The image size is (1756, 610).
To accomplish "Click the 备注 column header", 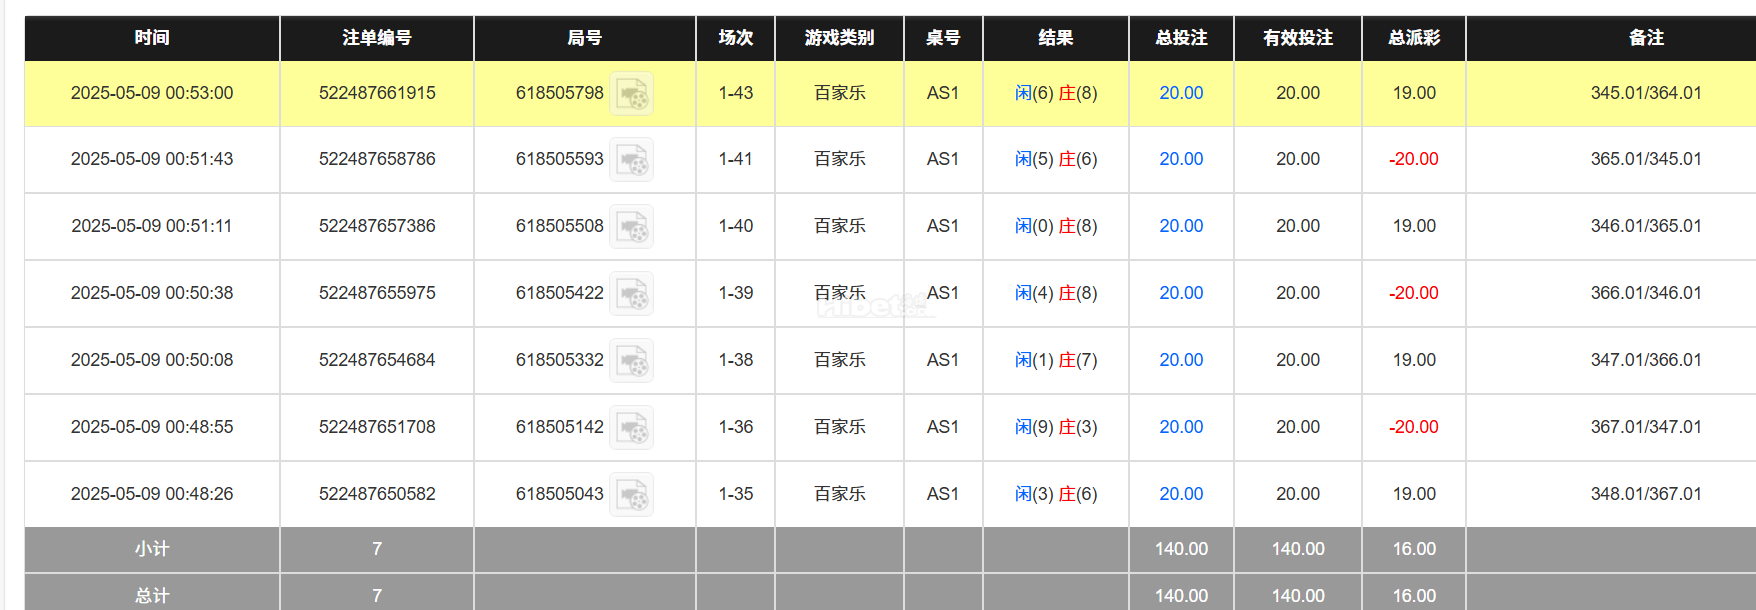I will [x=1645, y=38].
